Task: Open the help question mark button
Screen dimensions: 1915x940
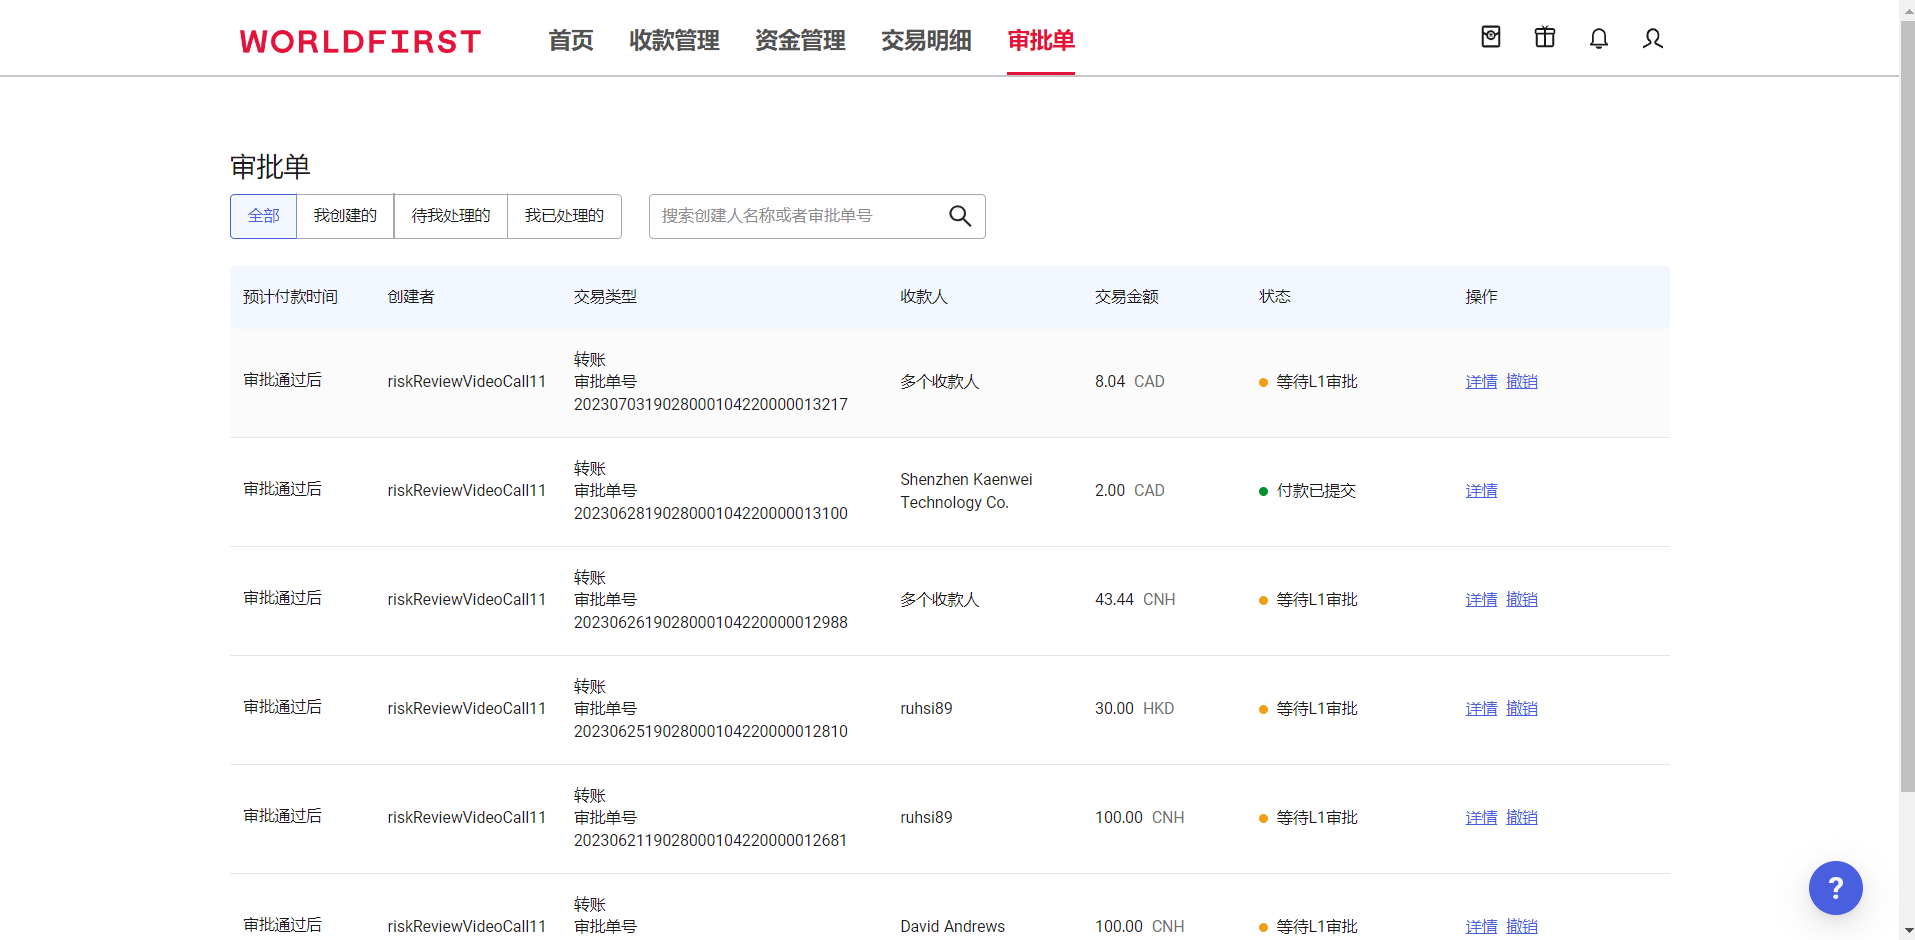Action: (1835, 887)
